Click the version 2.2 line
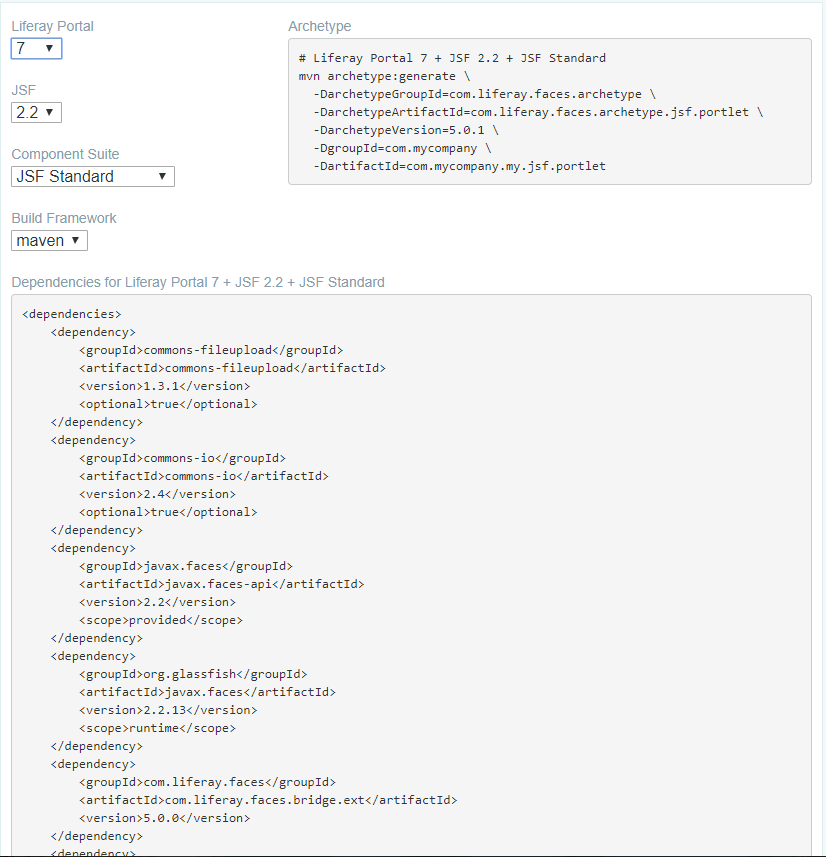This screenshot has height=857, width=826. click(x=157, y=603)
